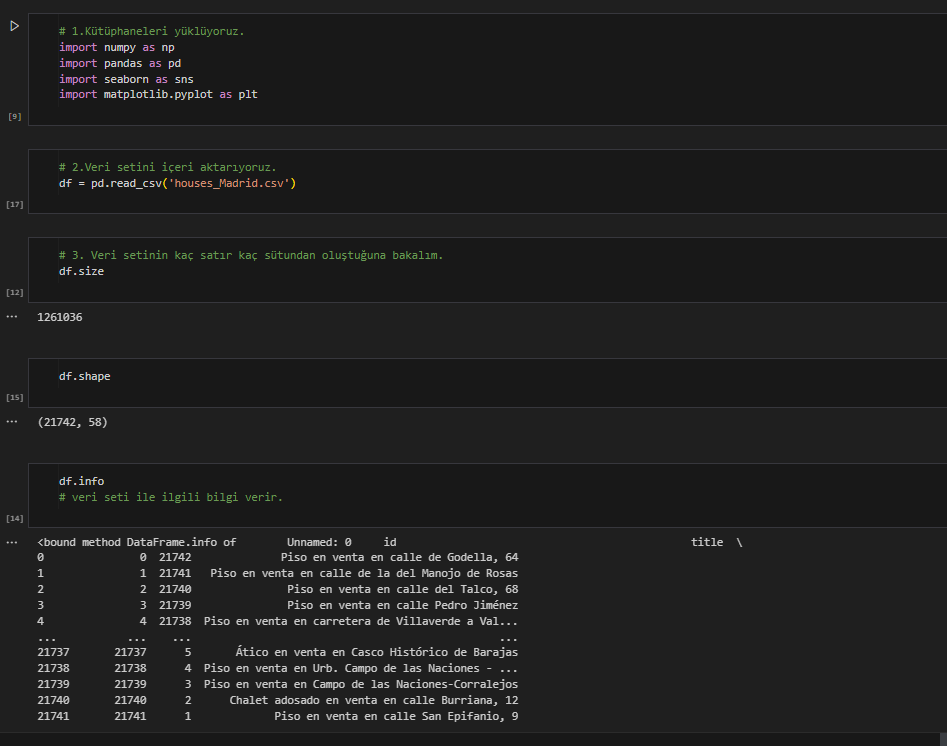The height and width of the screenshot is (746, 947).
Task: Place cursor on the df.info line
Action: click(81, 481)
